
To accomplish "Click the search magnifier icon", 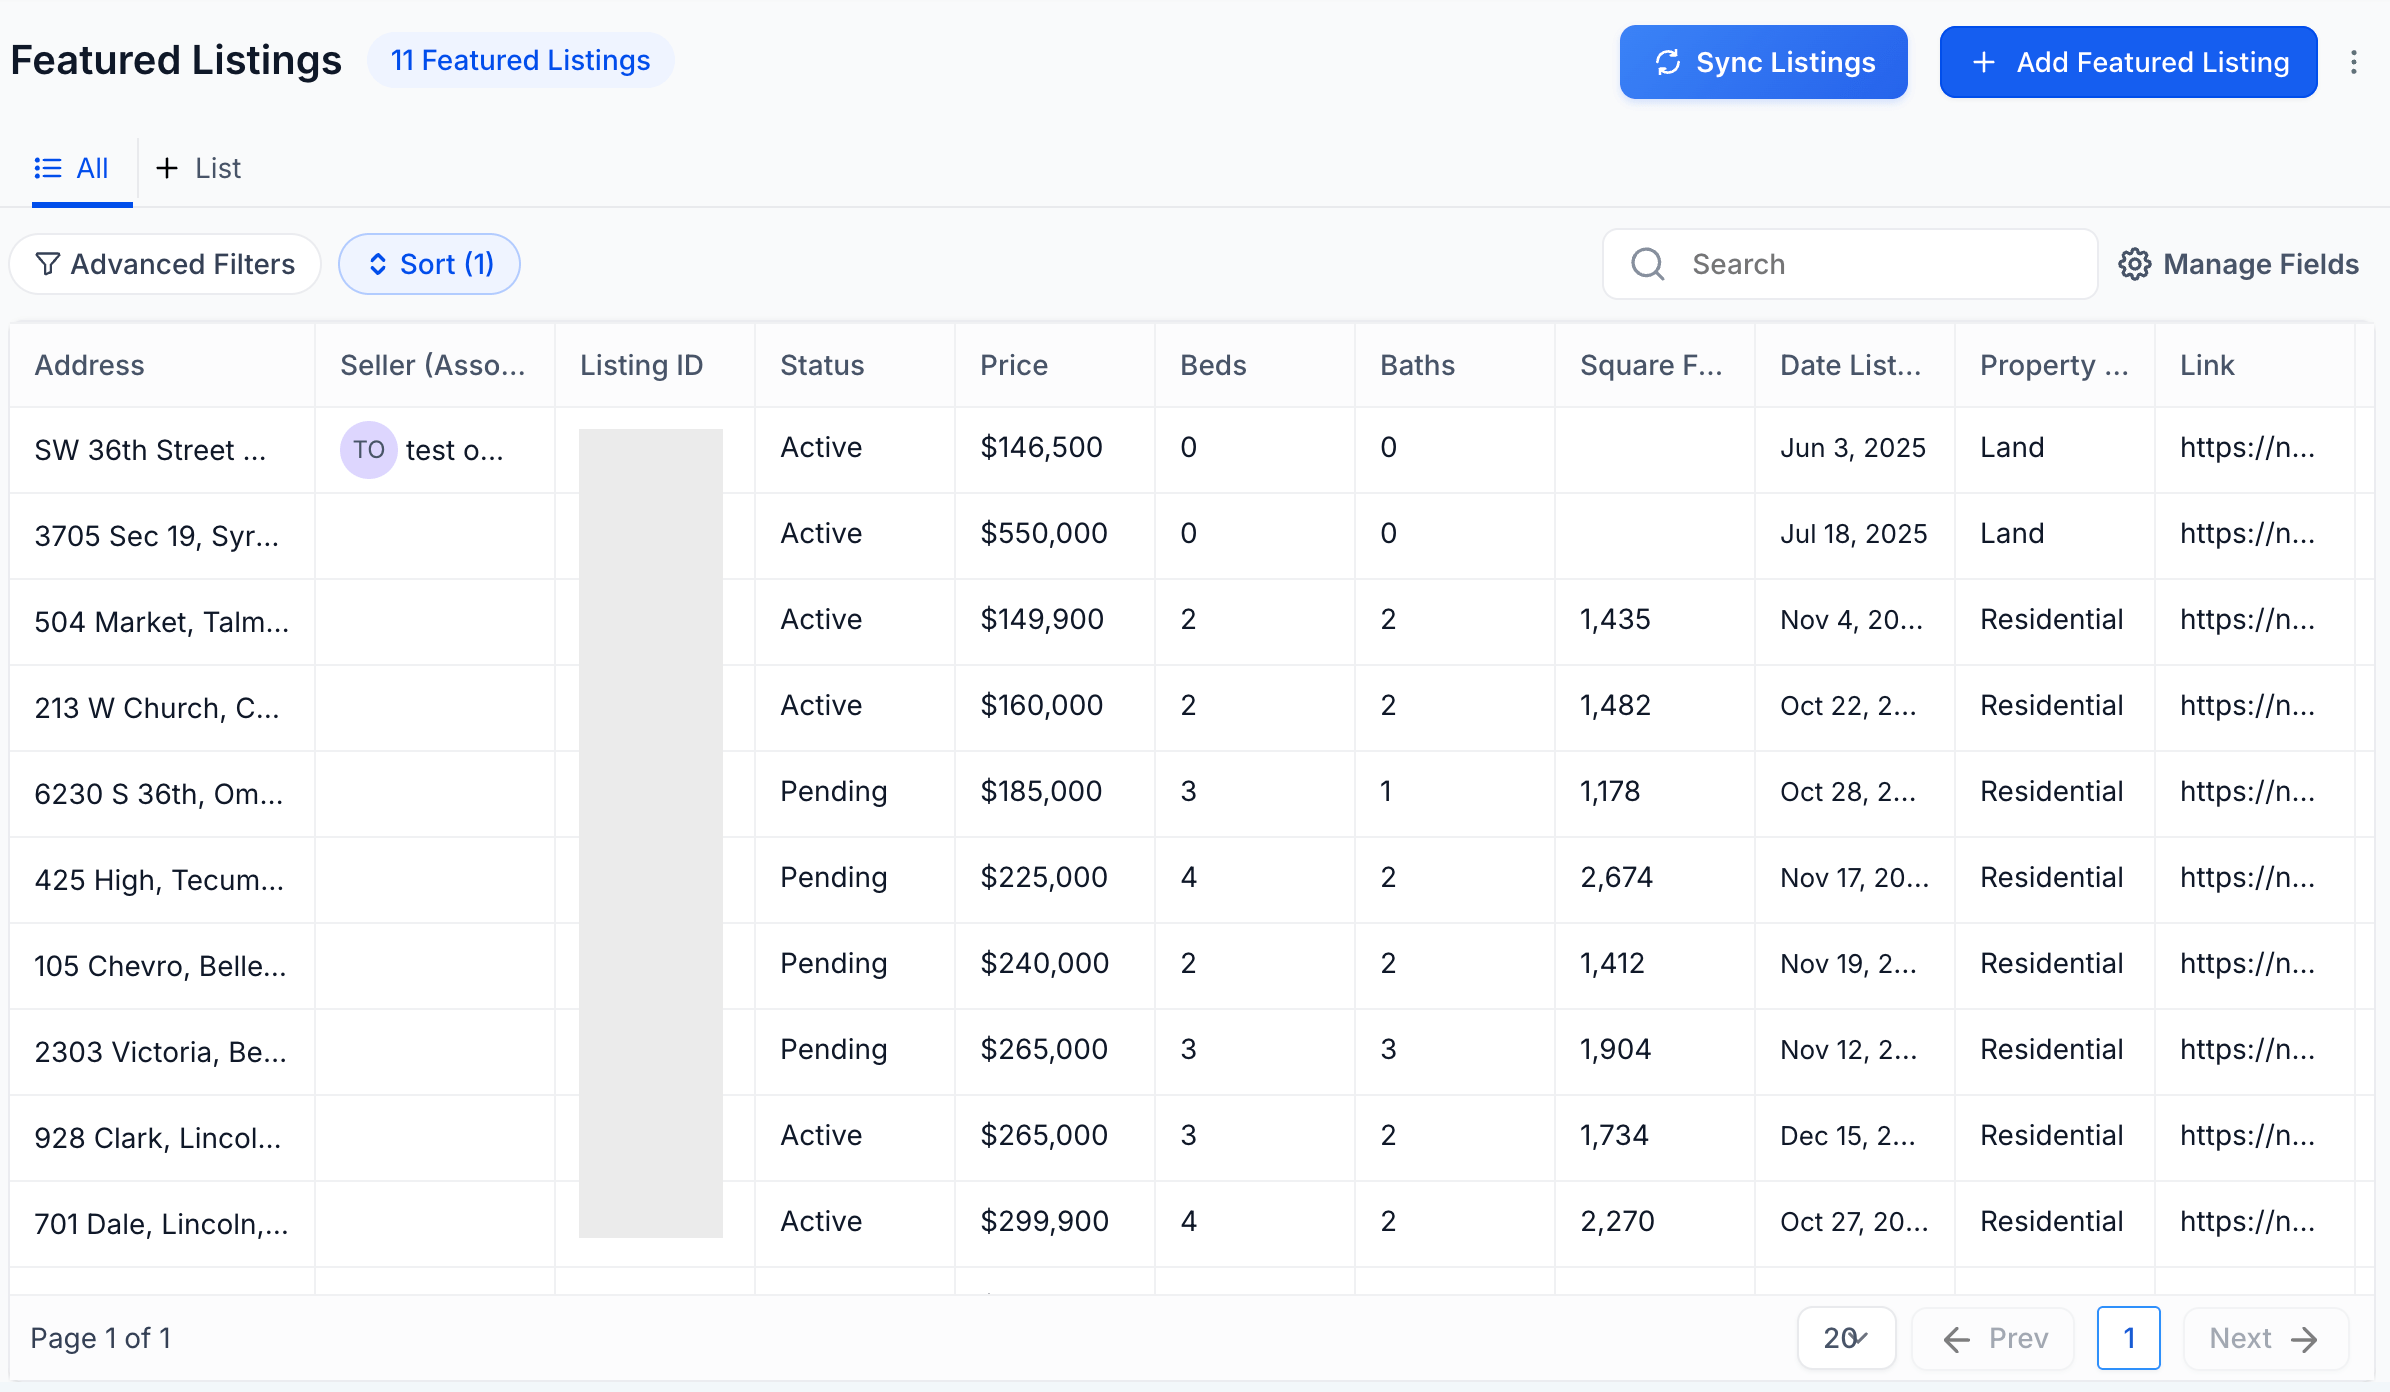I will coord(1647,264).
